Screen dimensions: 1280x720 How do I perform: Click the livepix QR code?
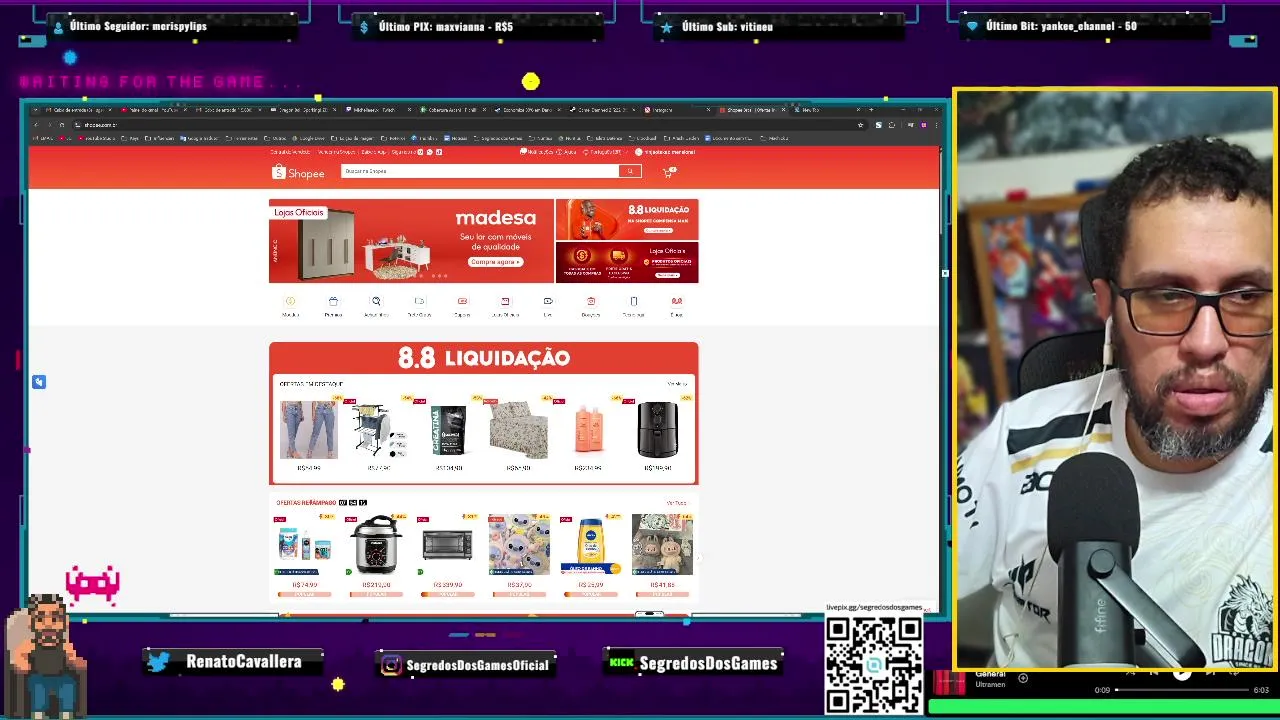click(x=874, y=665)
